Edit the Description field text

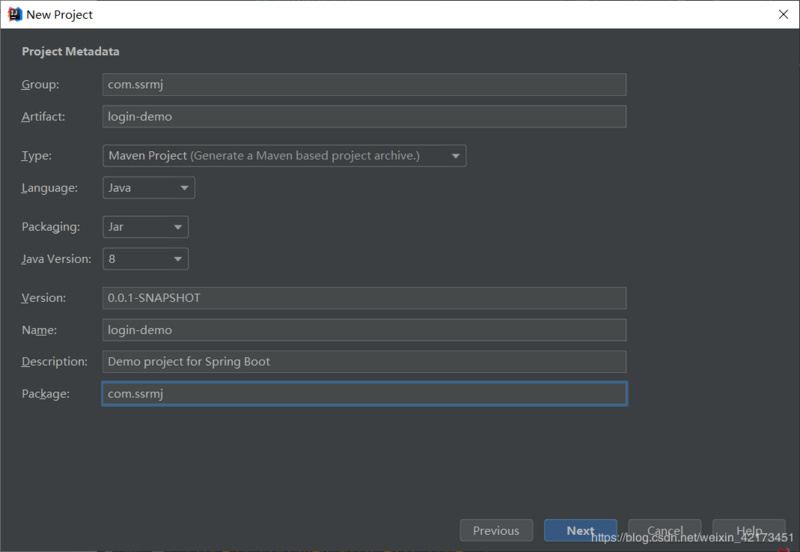364,362
